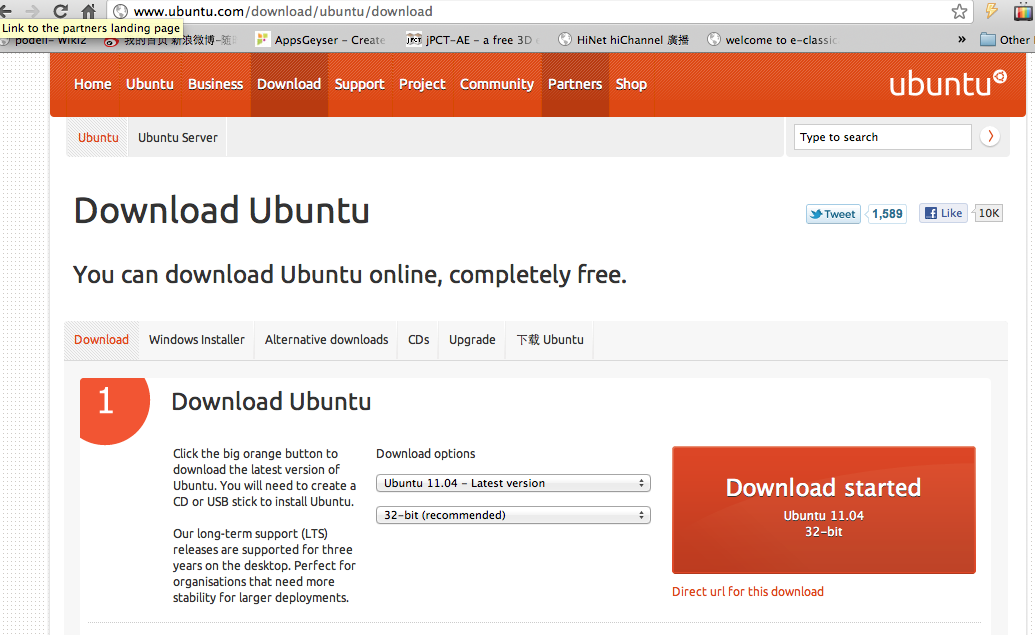Screen dimensions: 1035x635
Task: Click the lightning bolt extension icon
Action: point(991,11)
